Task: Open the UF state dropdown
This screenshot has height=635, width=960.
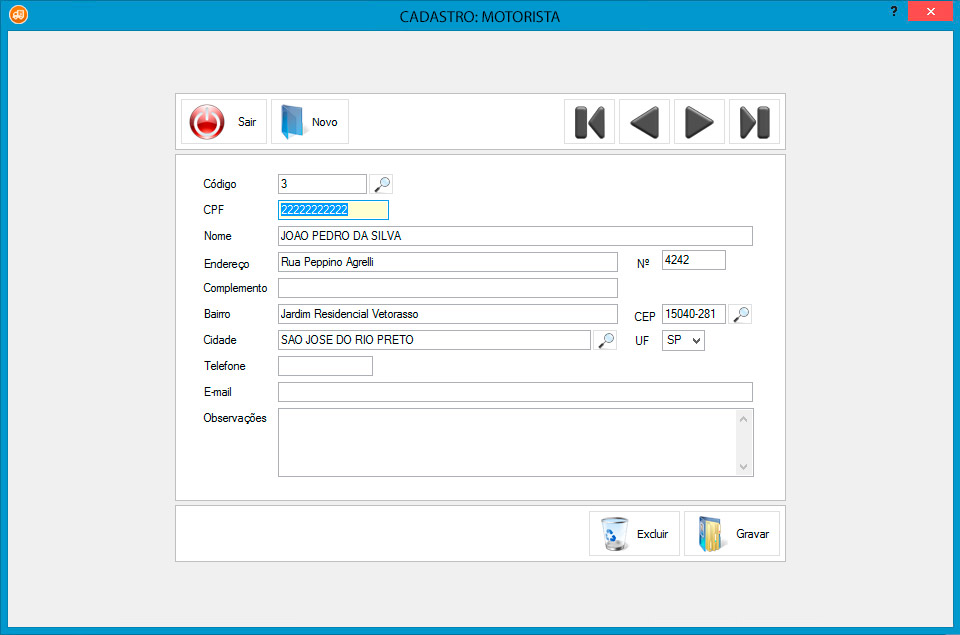Action: 683,340
